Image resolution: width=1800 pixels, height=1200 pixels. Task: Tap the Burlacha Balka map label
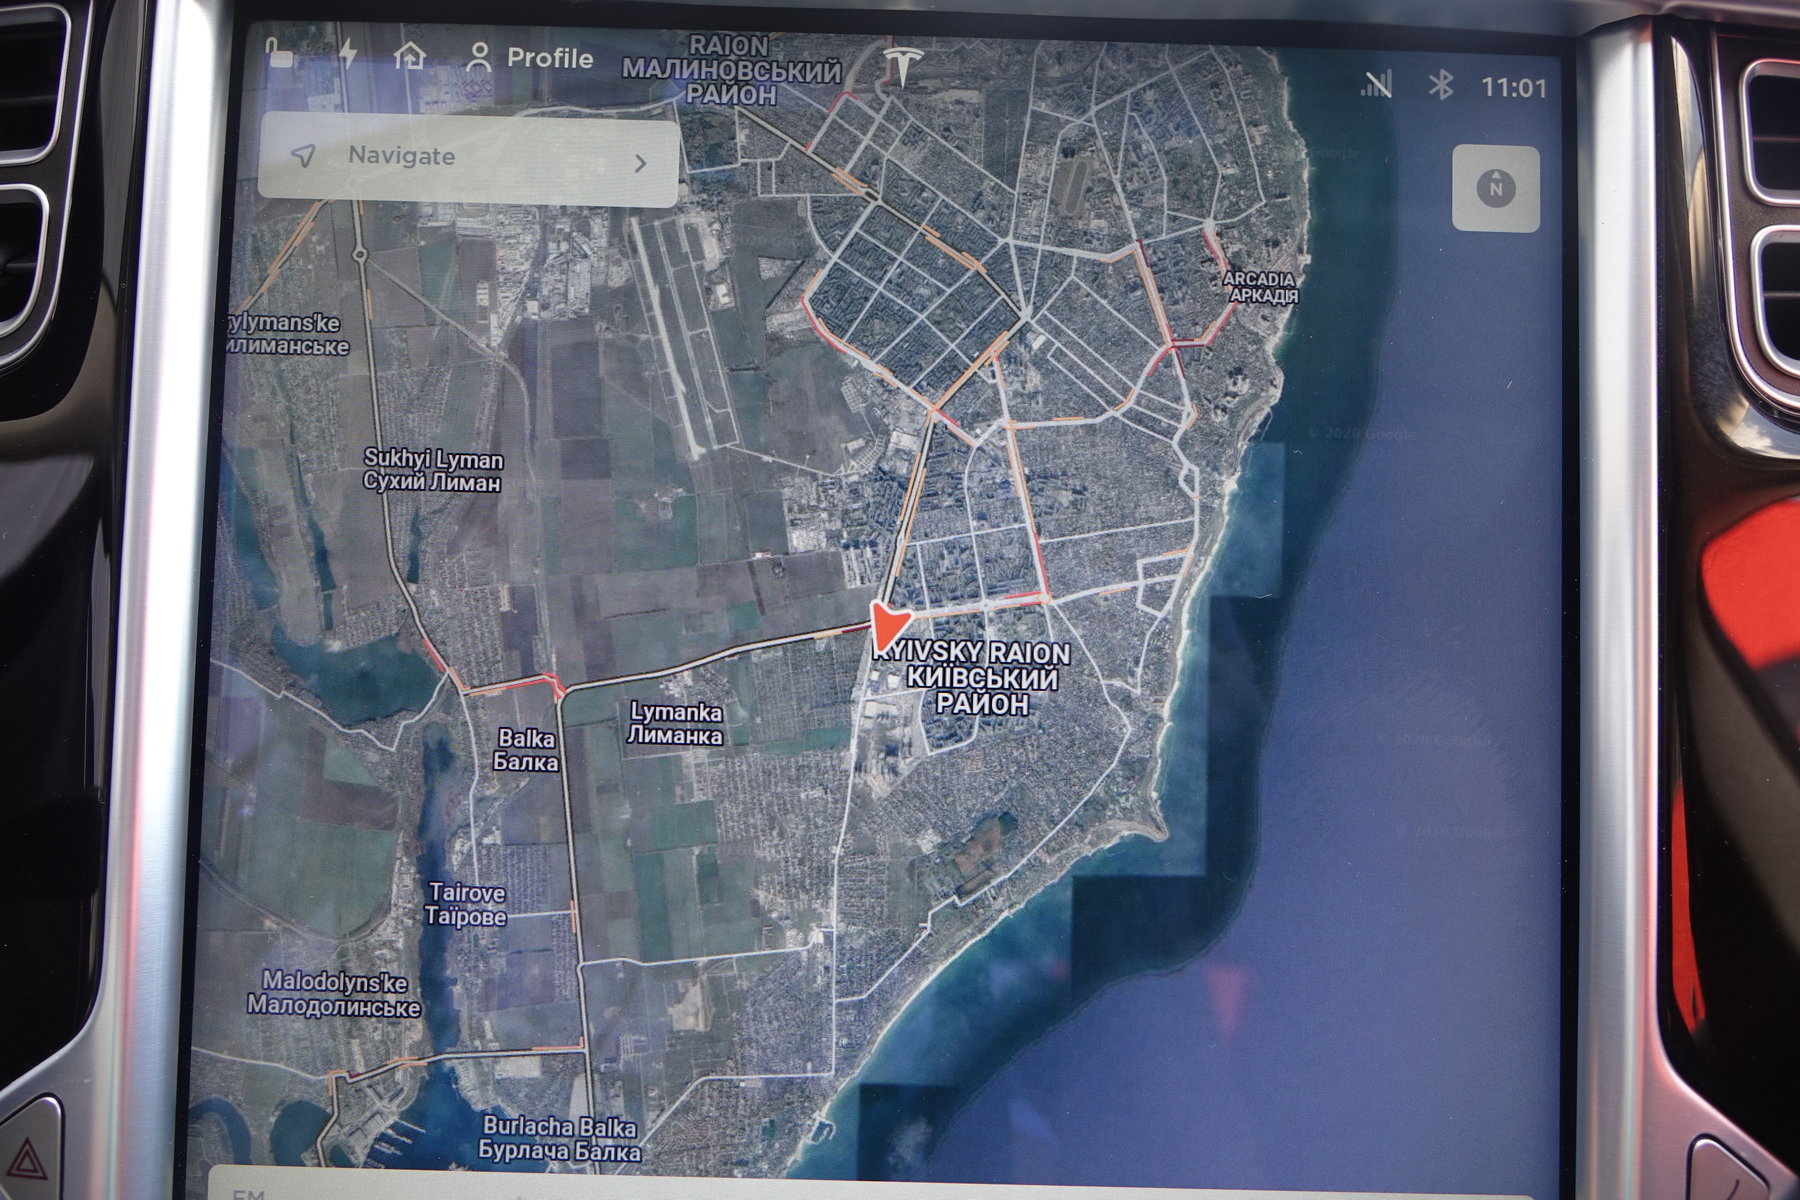pyautogui.click(x=559, y=1139)
